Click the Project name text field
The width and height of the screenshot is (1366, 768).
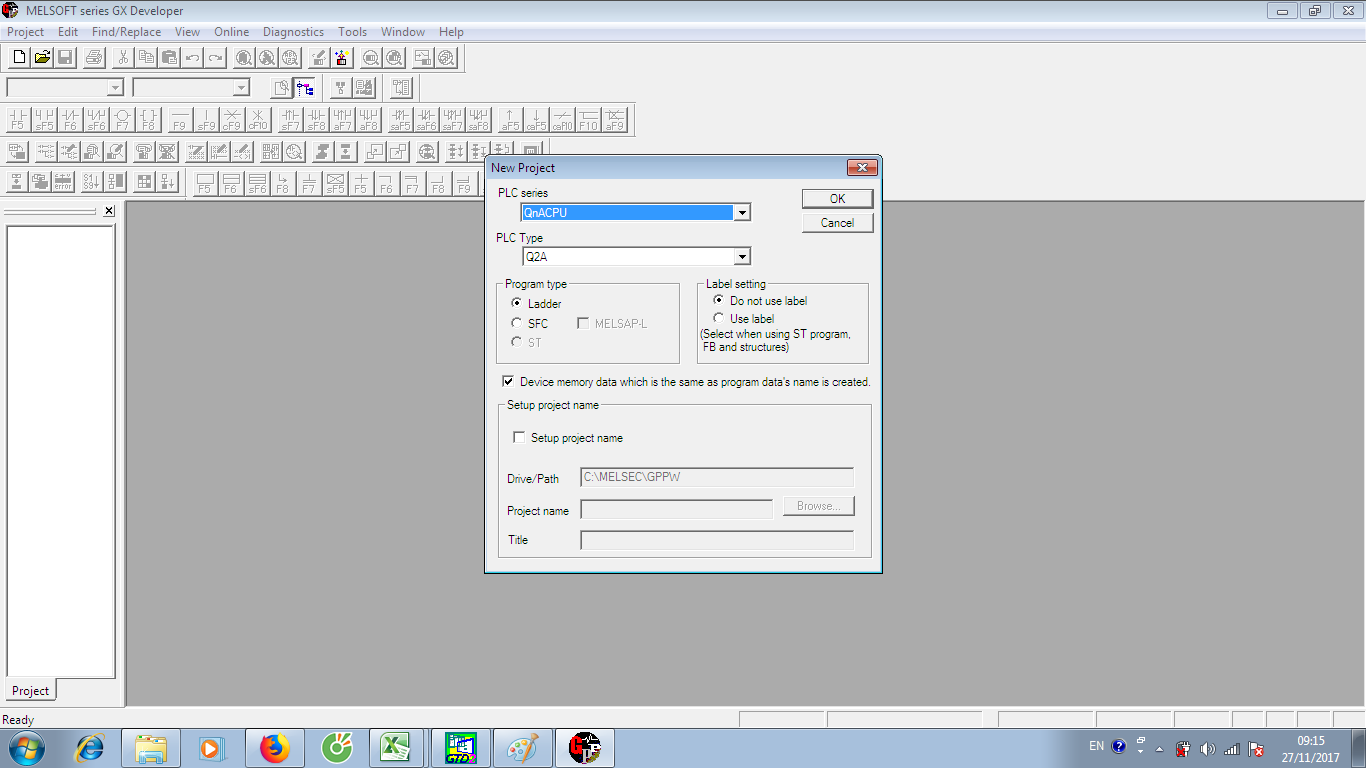coord(676,509)
